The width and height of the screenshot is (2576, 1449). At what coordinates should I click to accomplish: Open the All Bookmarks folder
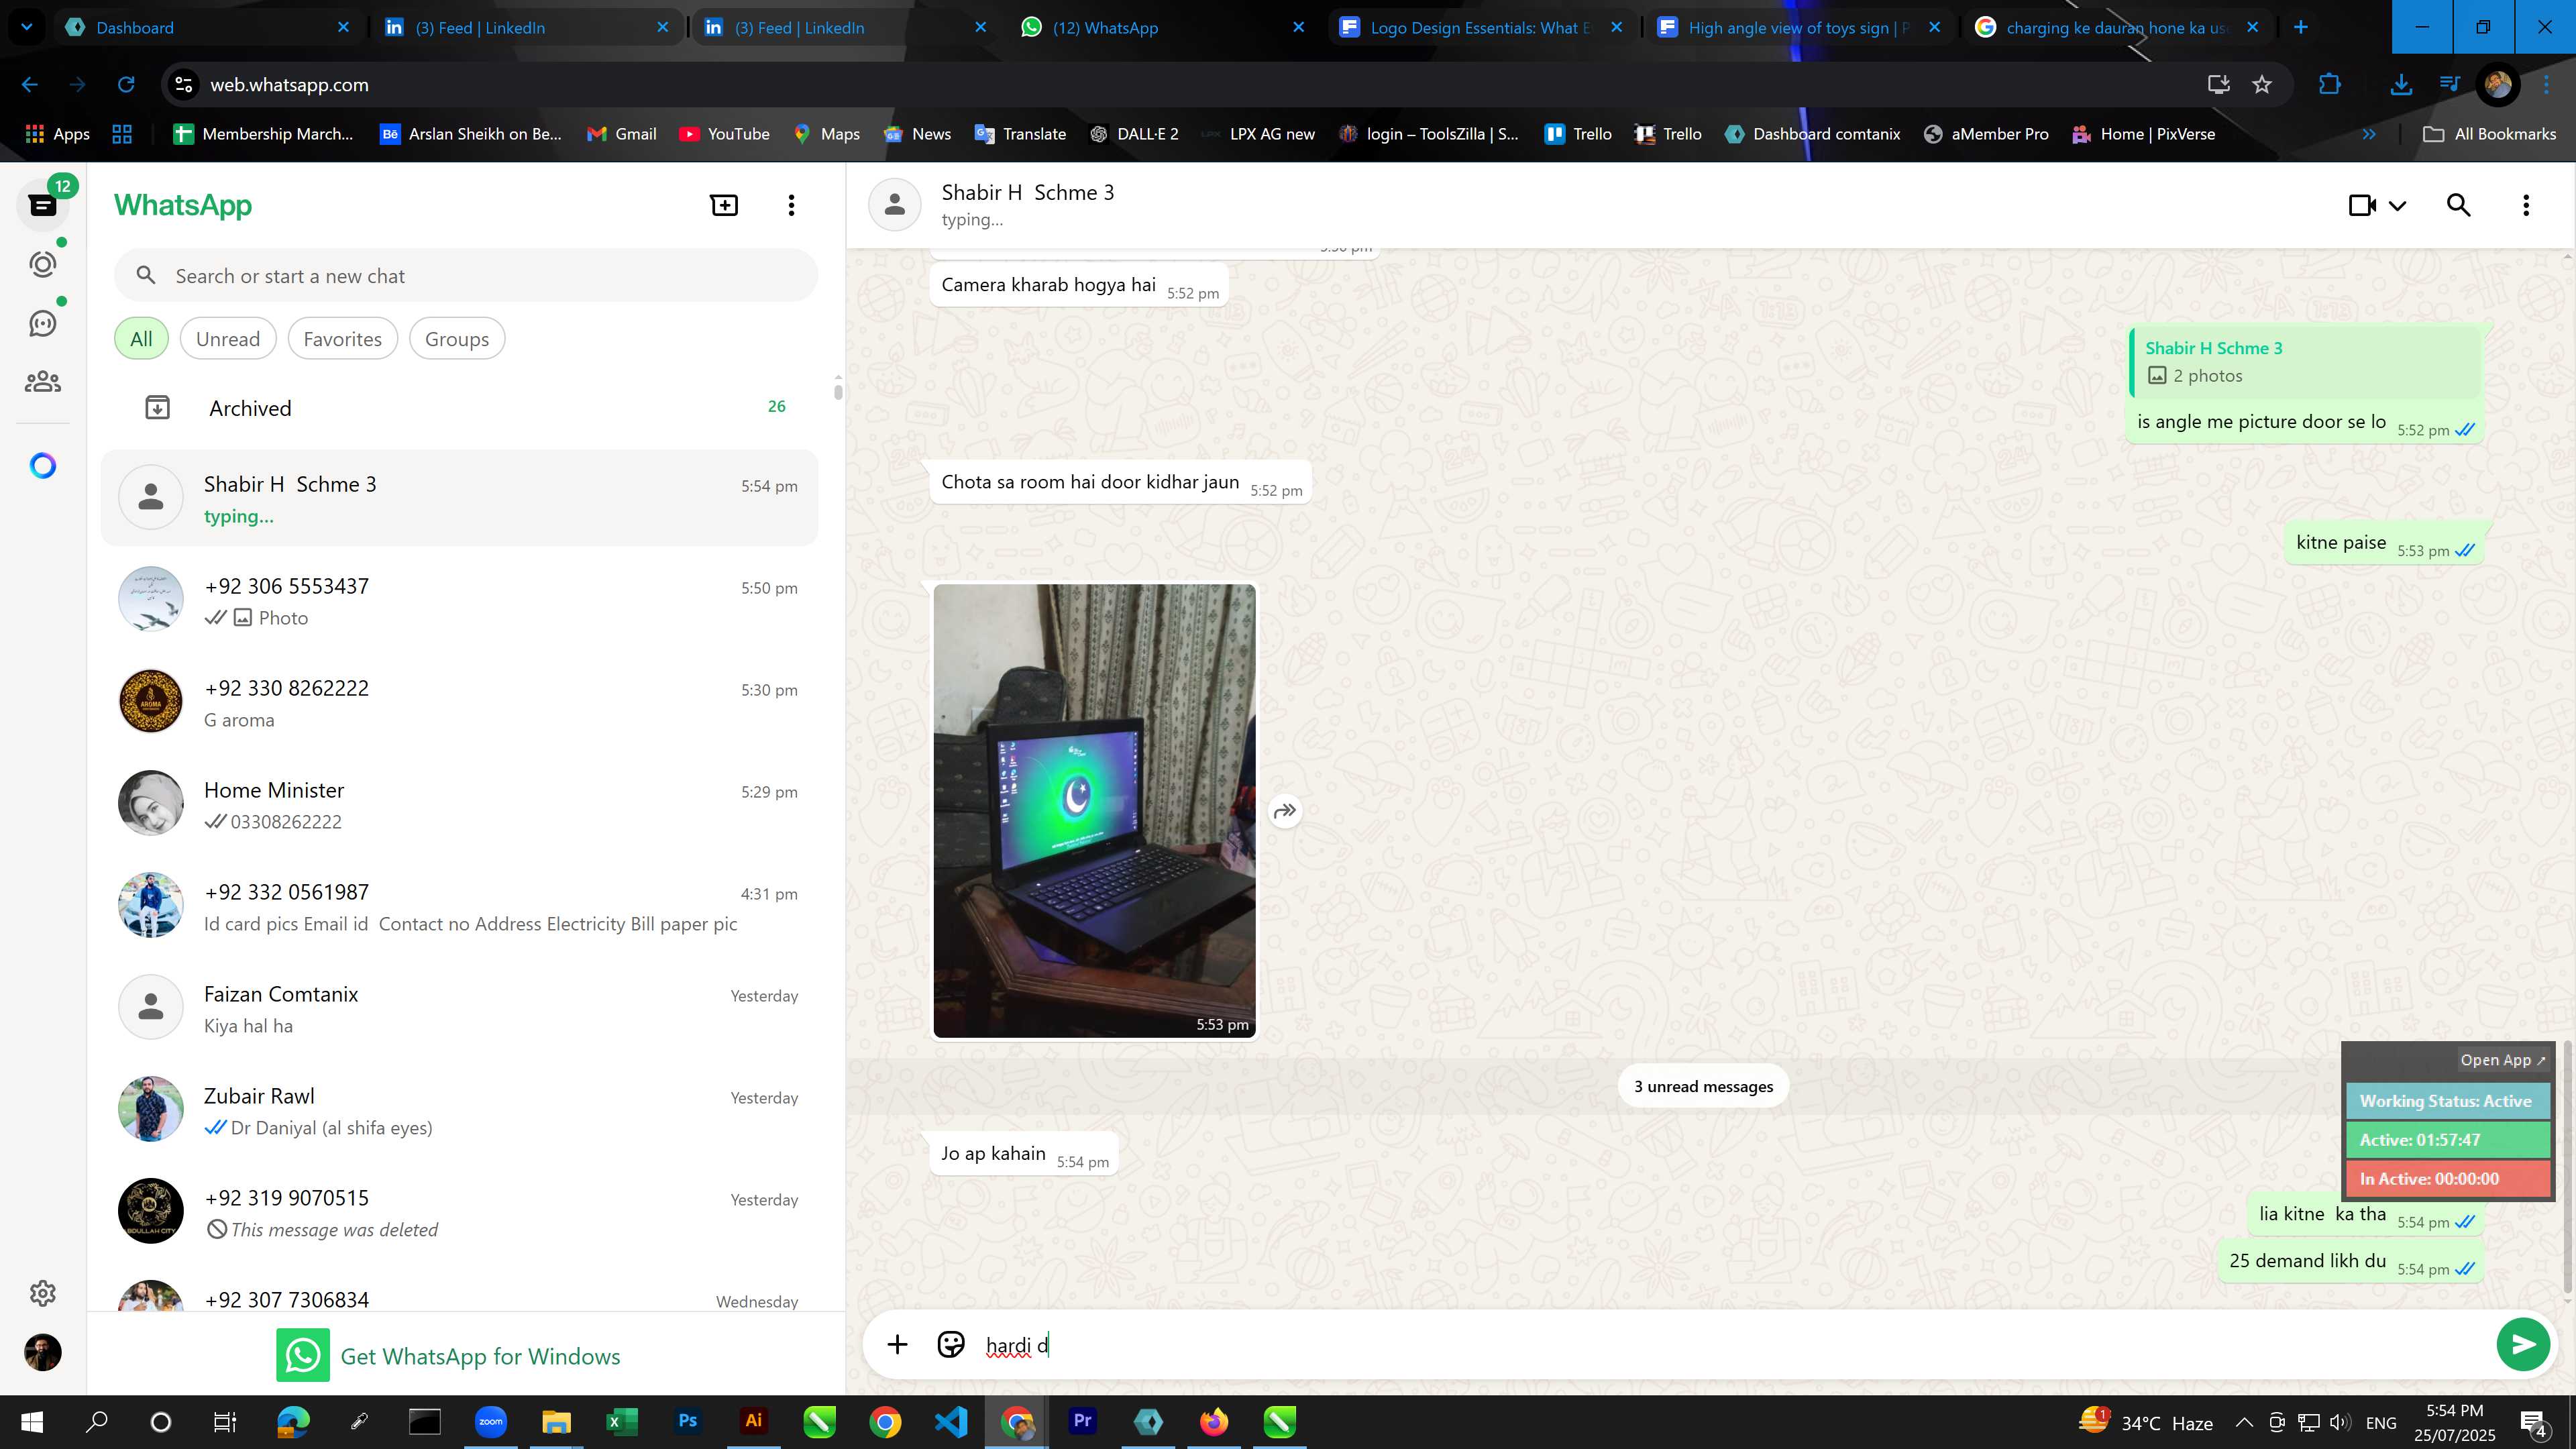2490,134
